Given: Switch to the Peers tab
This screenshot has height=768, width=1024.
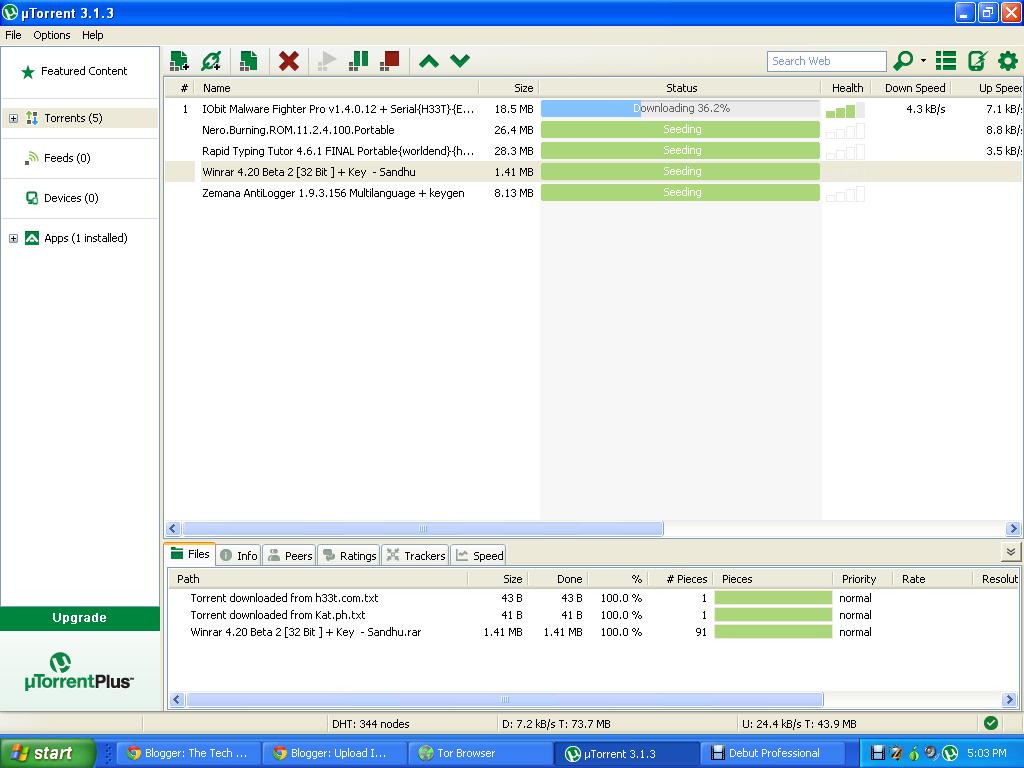Looking at the screenshot, I should click(x=291, y=556).
